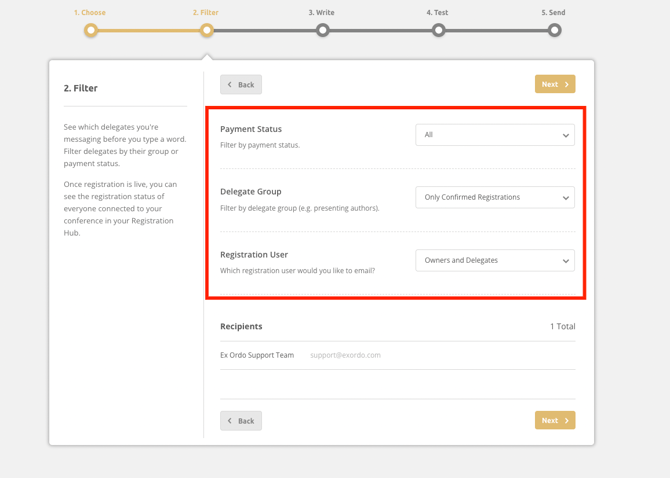Viewport: 670px width, 478px height.
Task: Select the "2. Filter" step label
Action: coord(206,13)
